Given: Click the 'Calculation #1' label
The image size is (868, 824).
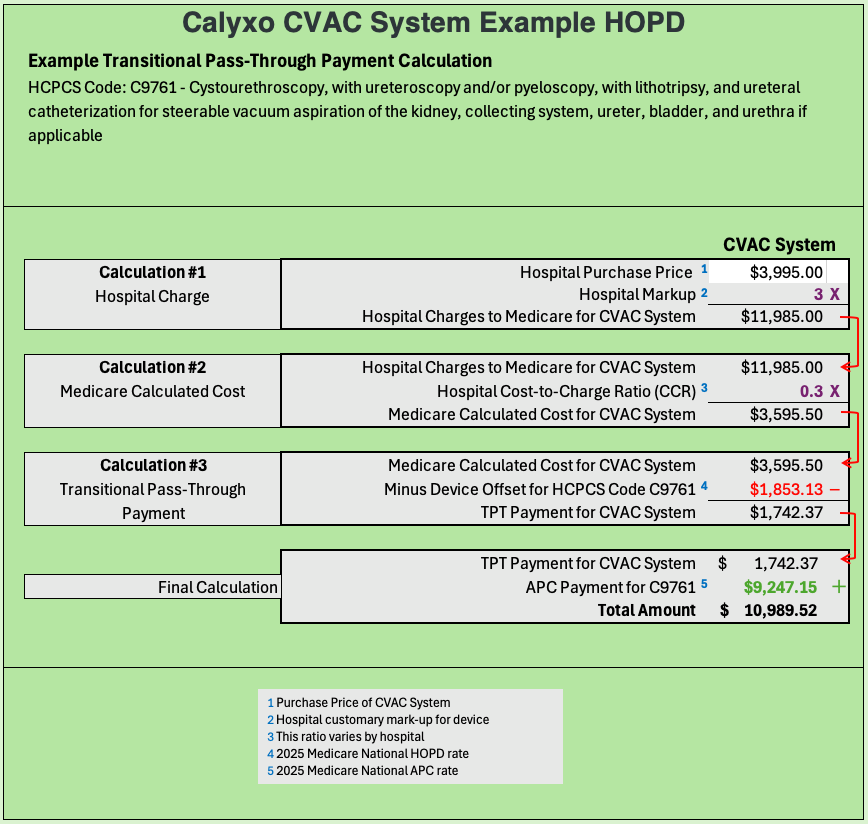Looking at the screenshot, I should coord(152,272).
